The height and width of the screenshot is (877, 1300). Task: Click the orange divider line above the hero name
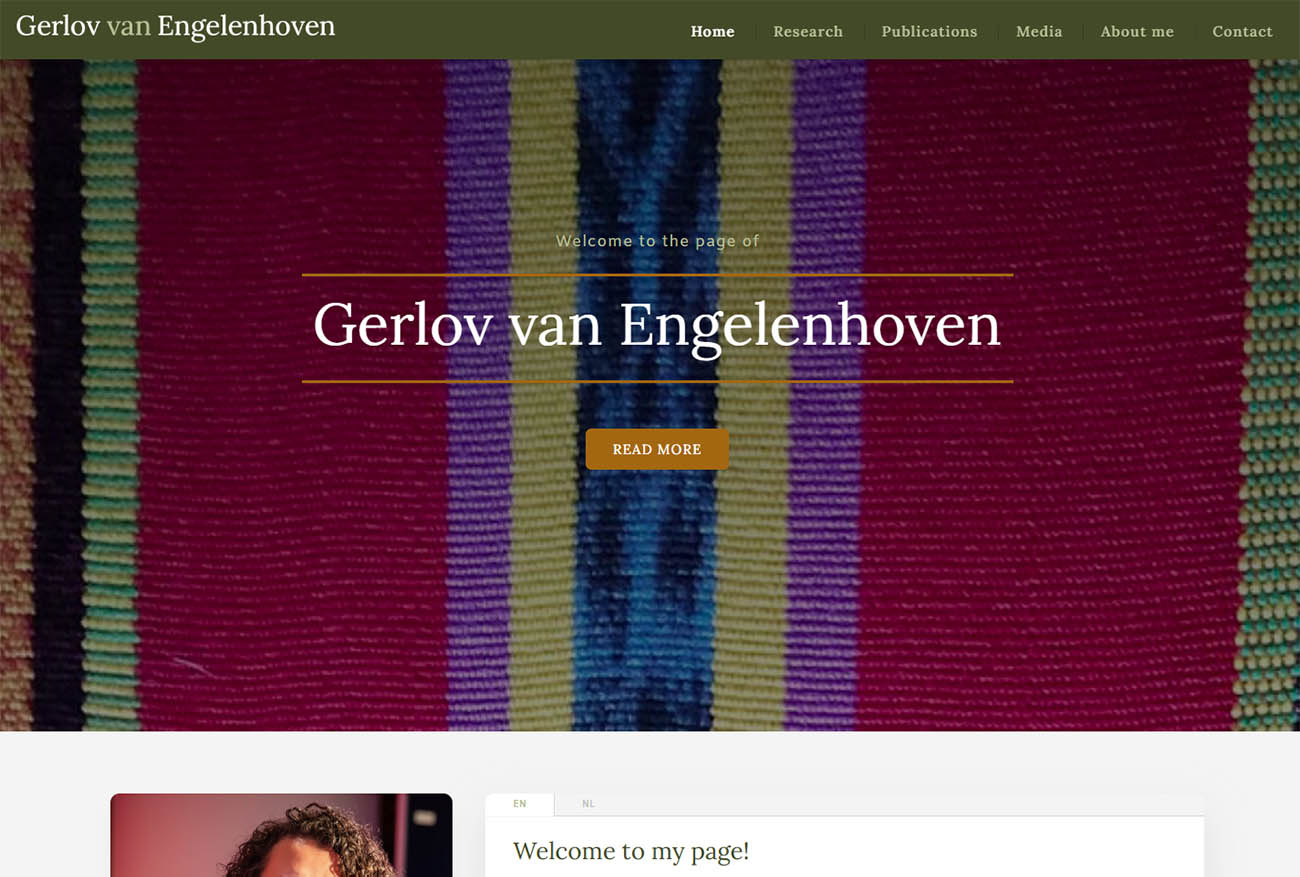(x=657, y=274)
